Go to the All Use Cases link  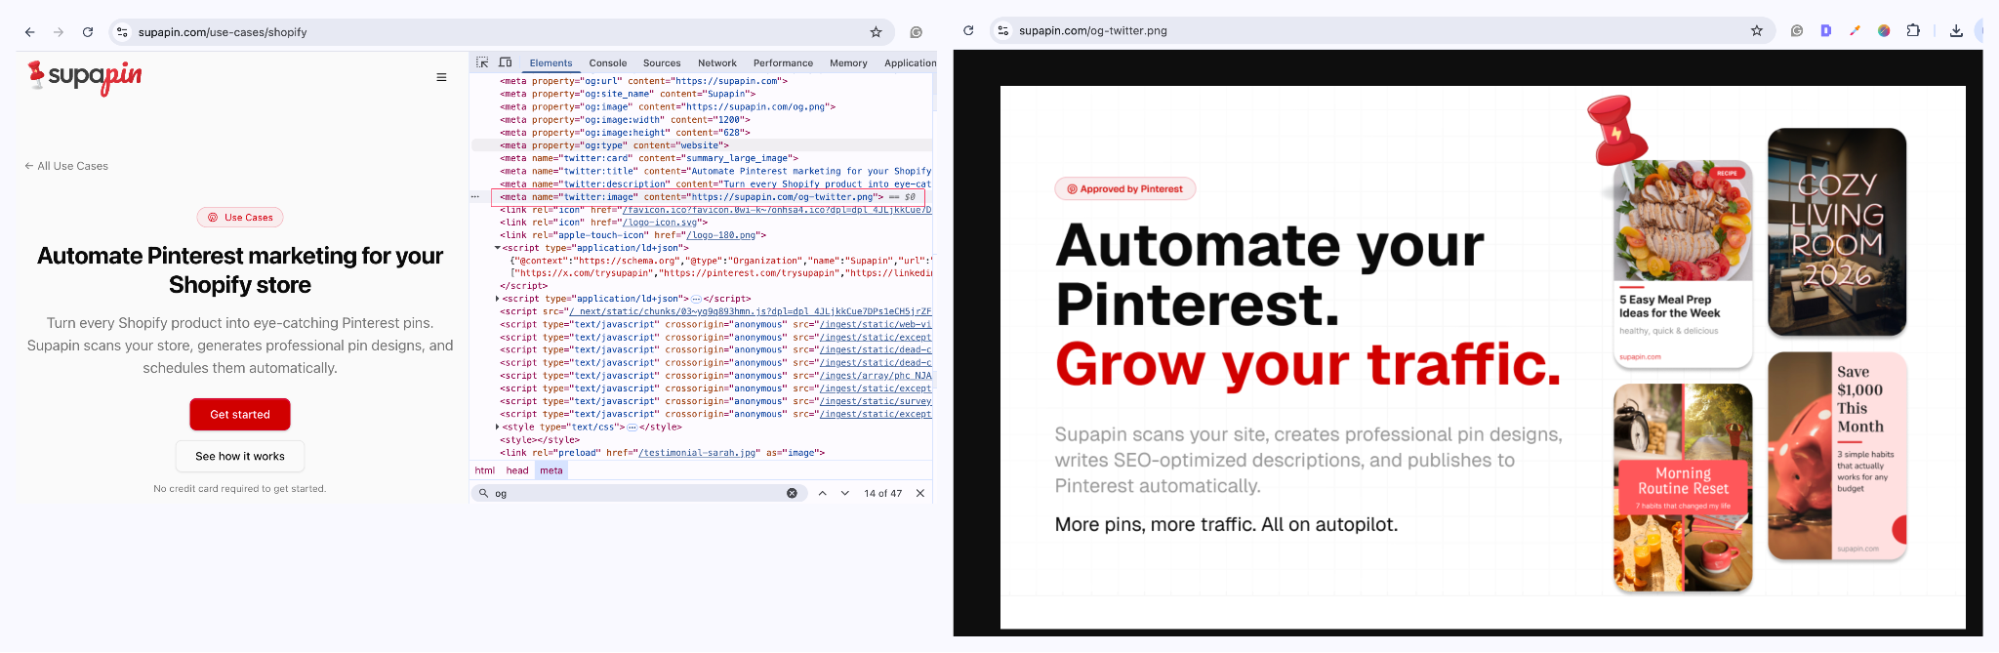66,166
